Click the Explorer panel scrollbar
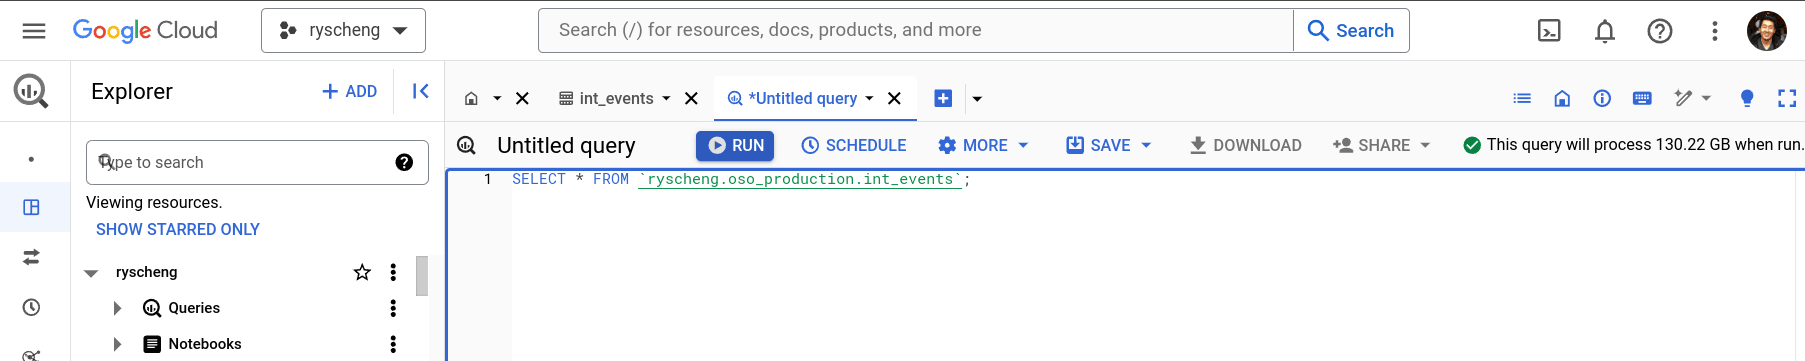The width and height of the screenshot is (1805, 361). click(x=422, y=276)
